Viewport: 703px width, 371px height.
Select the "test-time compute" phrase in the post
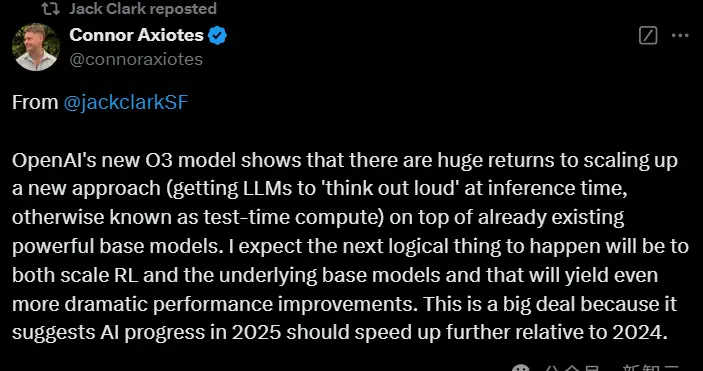tap(294, 218)
